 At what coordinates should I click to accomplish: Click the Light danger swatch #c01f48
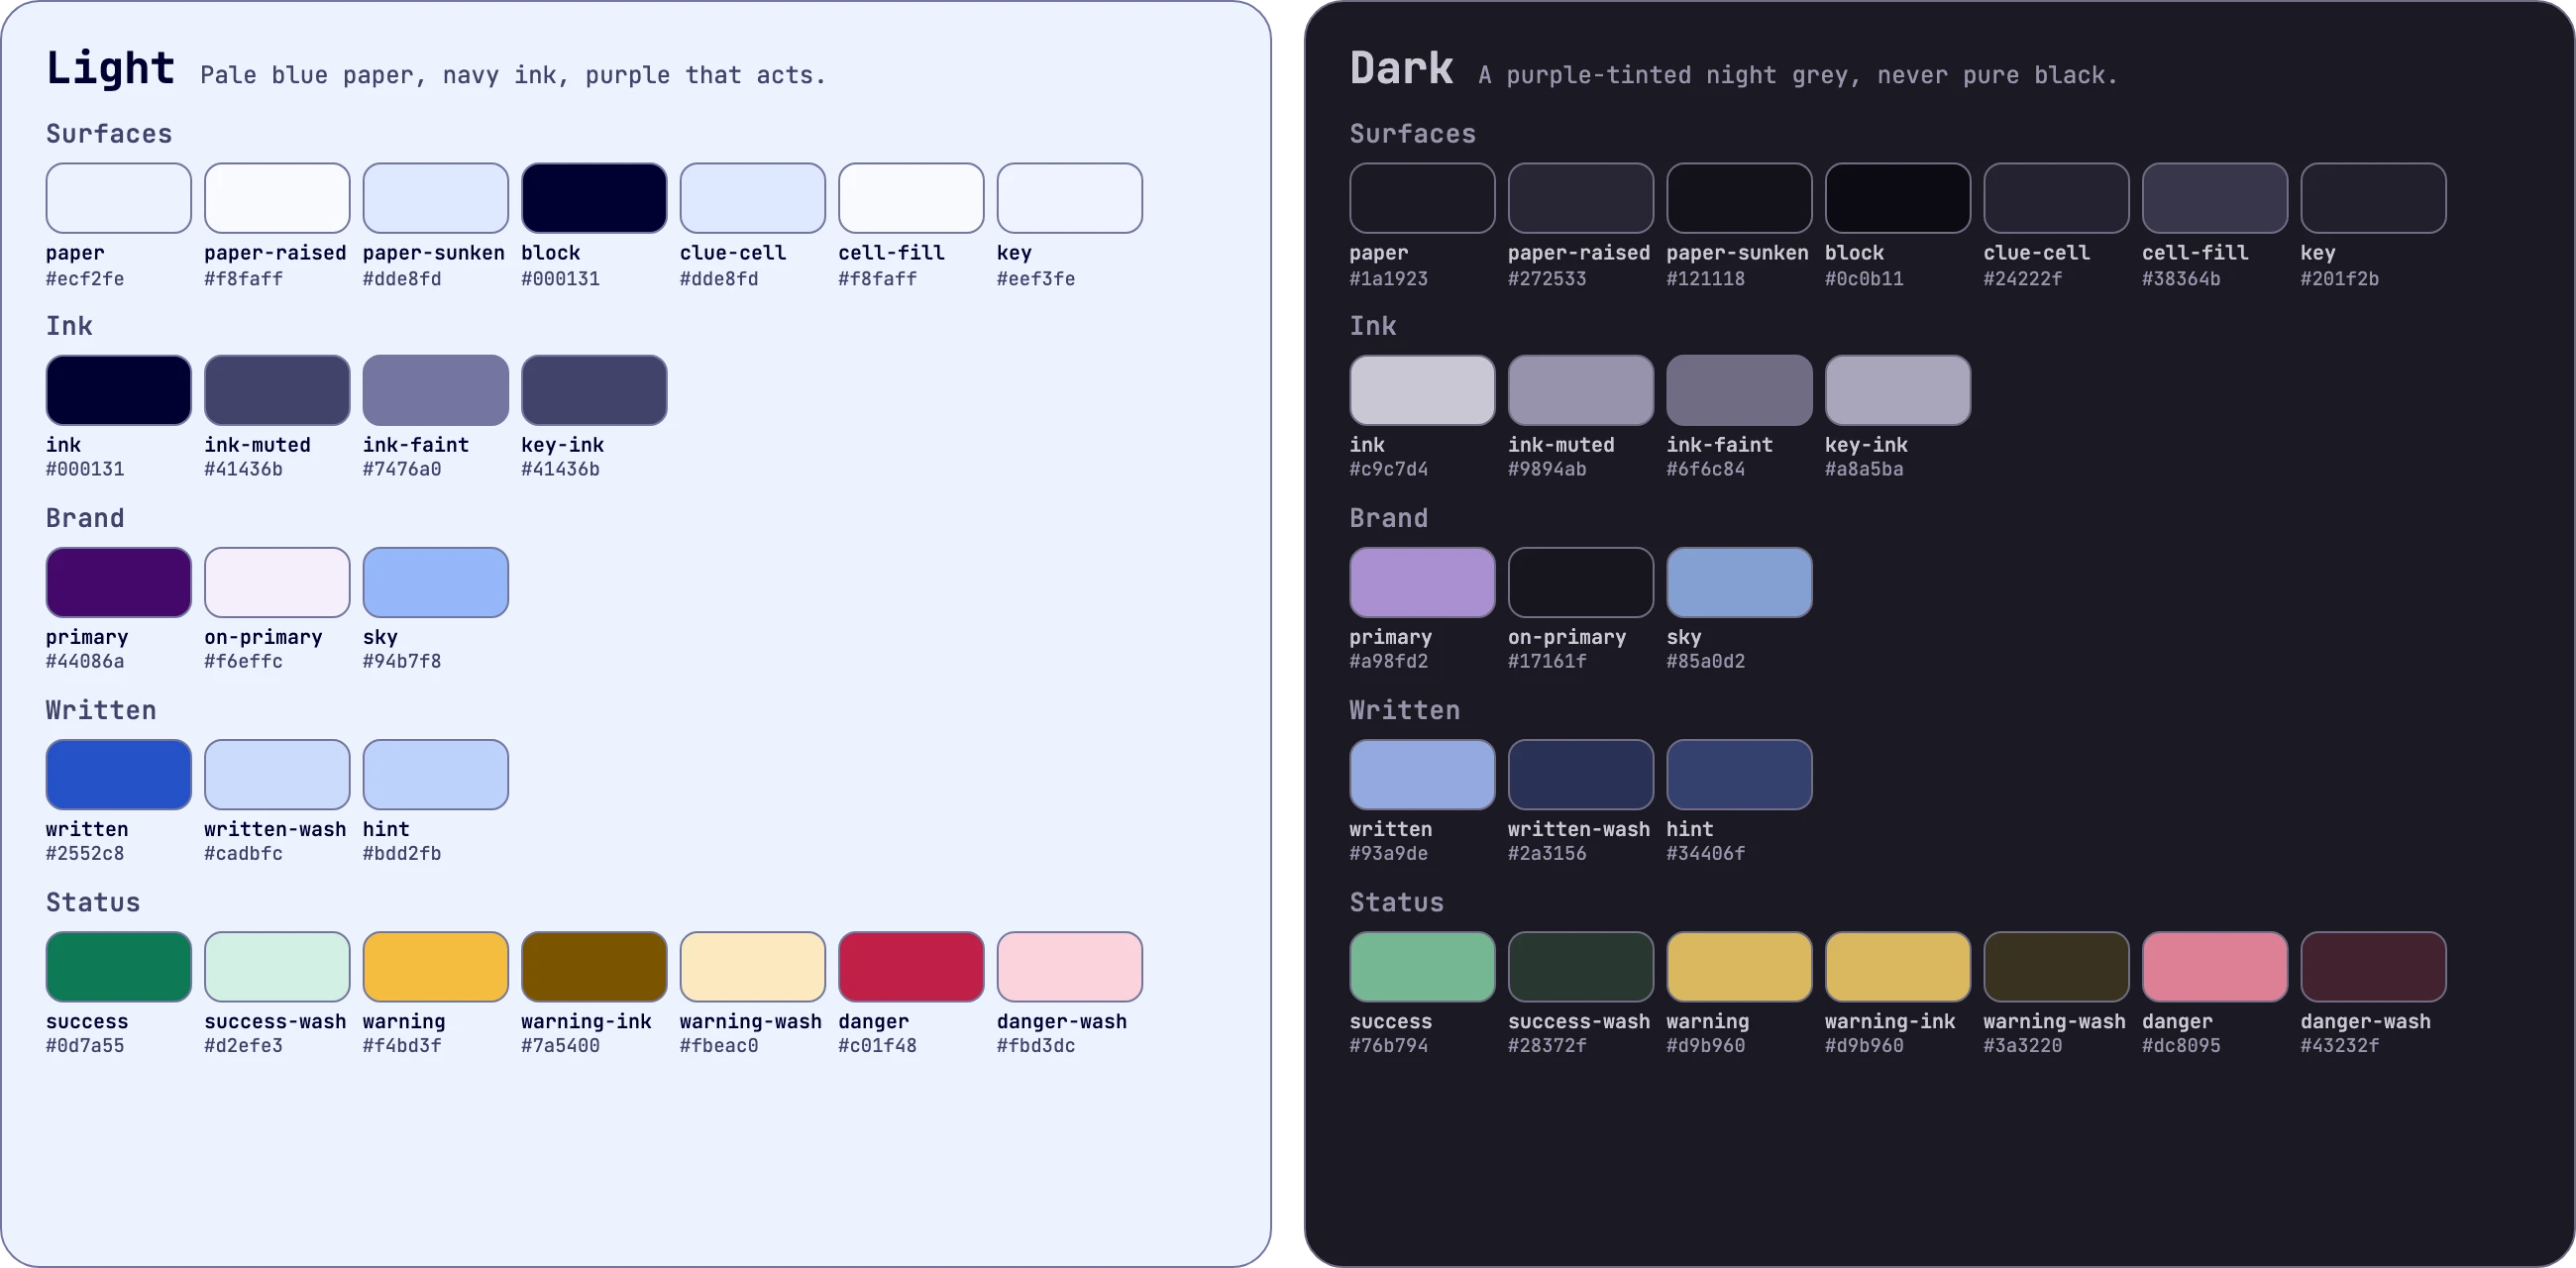(911, 966)
